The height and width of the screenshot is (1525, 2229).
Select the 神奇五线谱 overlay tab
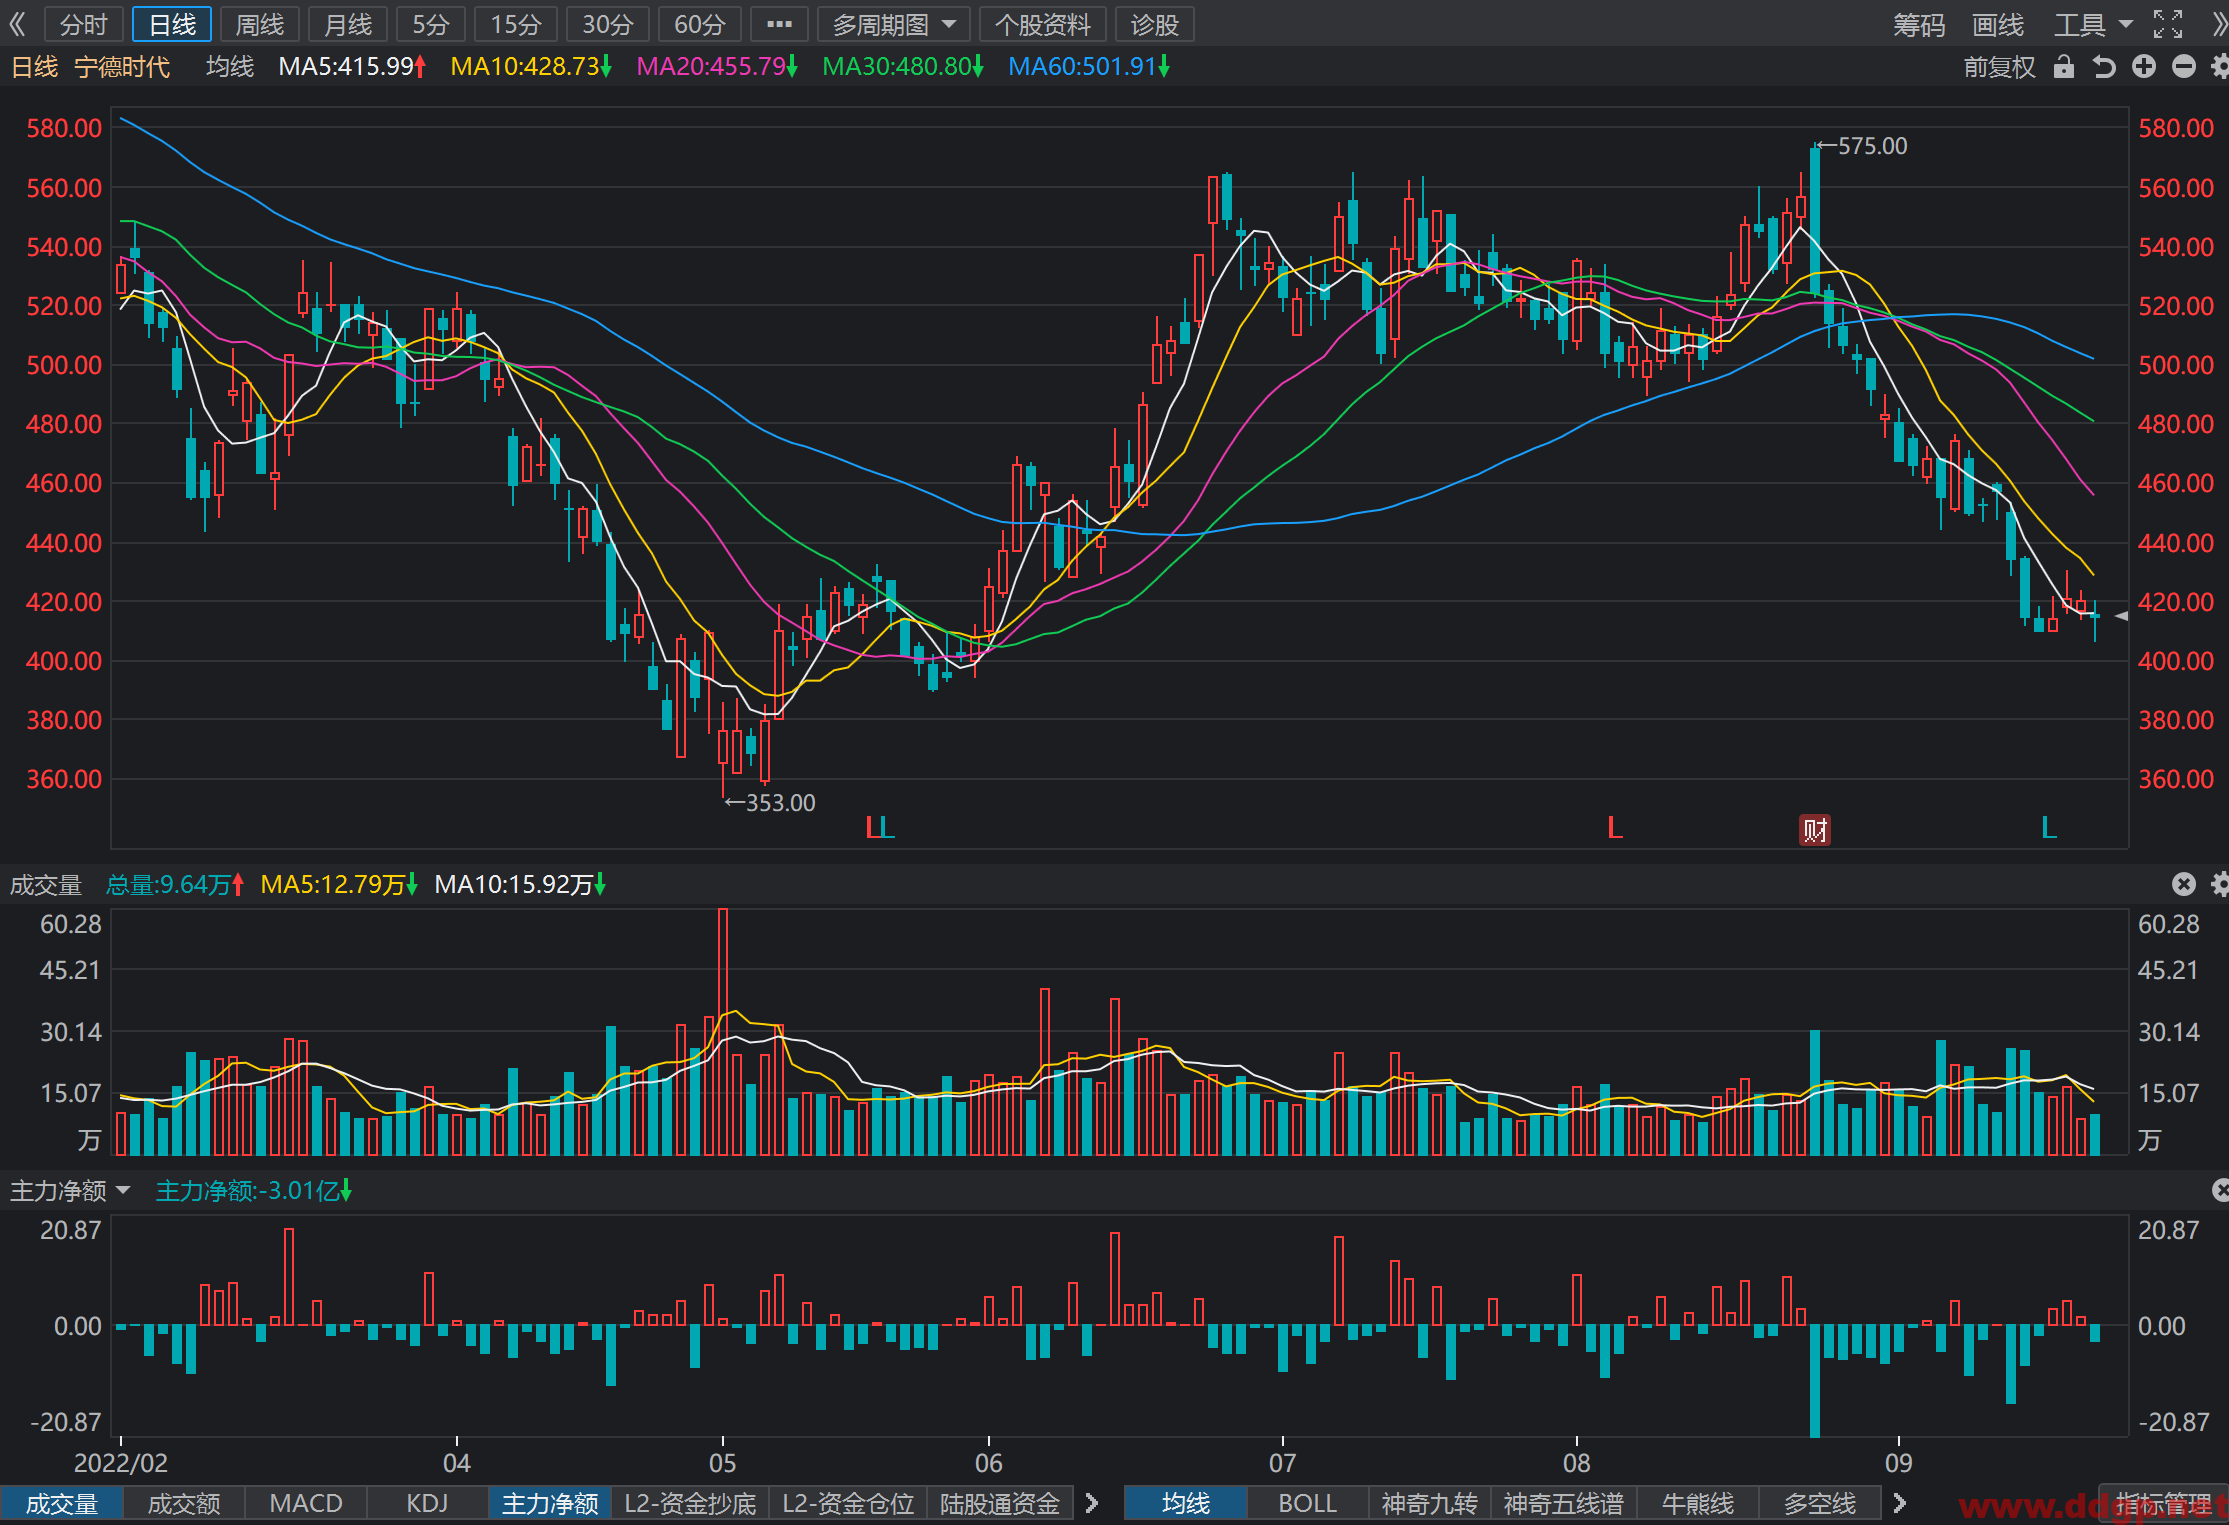pyautogui.click(x=1563, y=1503)
